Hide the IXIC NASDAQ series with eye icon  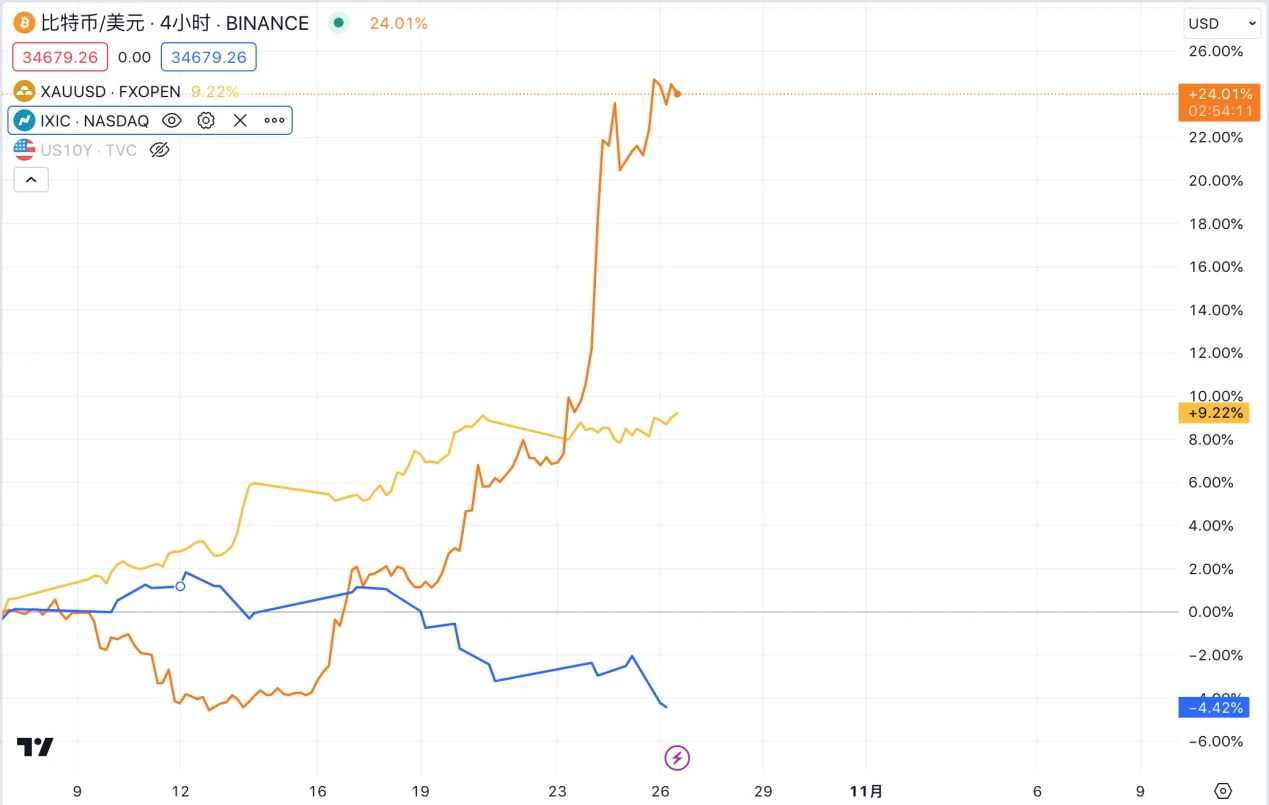tap(171, 121)
